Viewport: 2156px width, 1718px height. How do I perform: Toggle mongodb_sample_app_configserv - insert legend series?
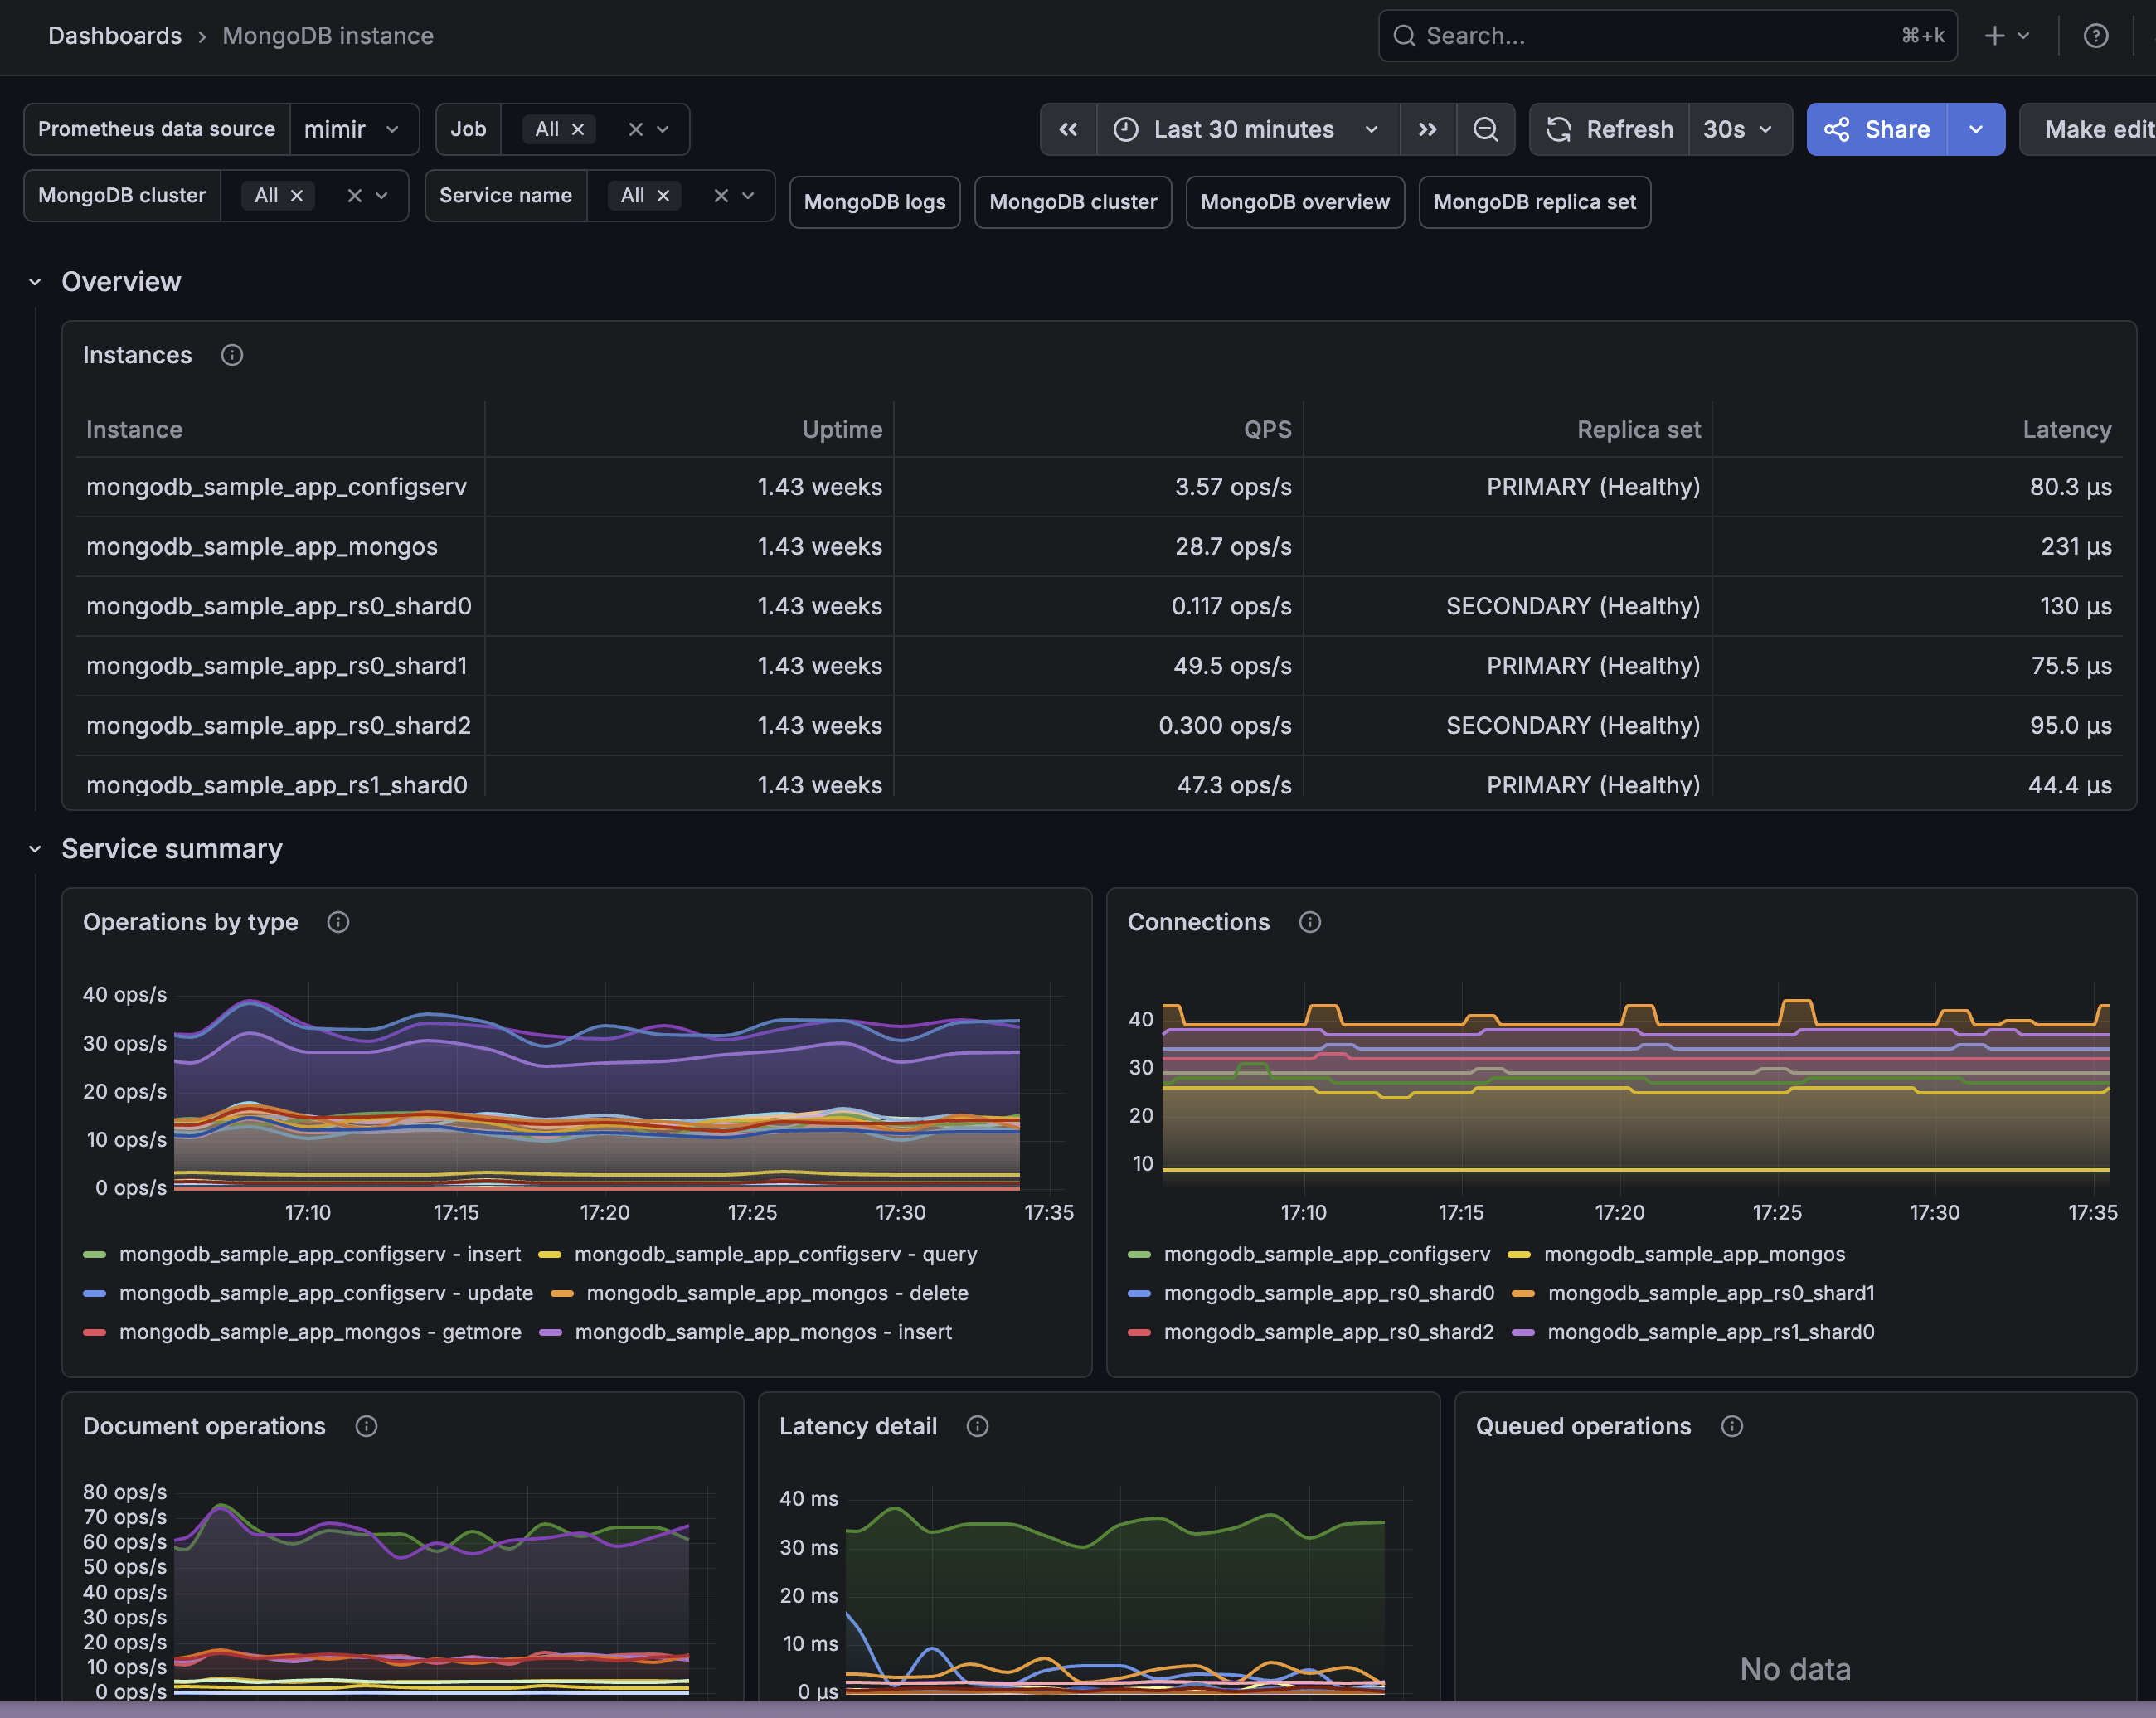320,1254
